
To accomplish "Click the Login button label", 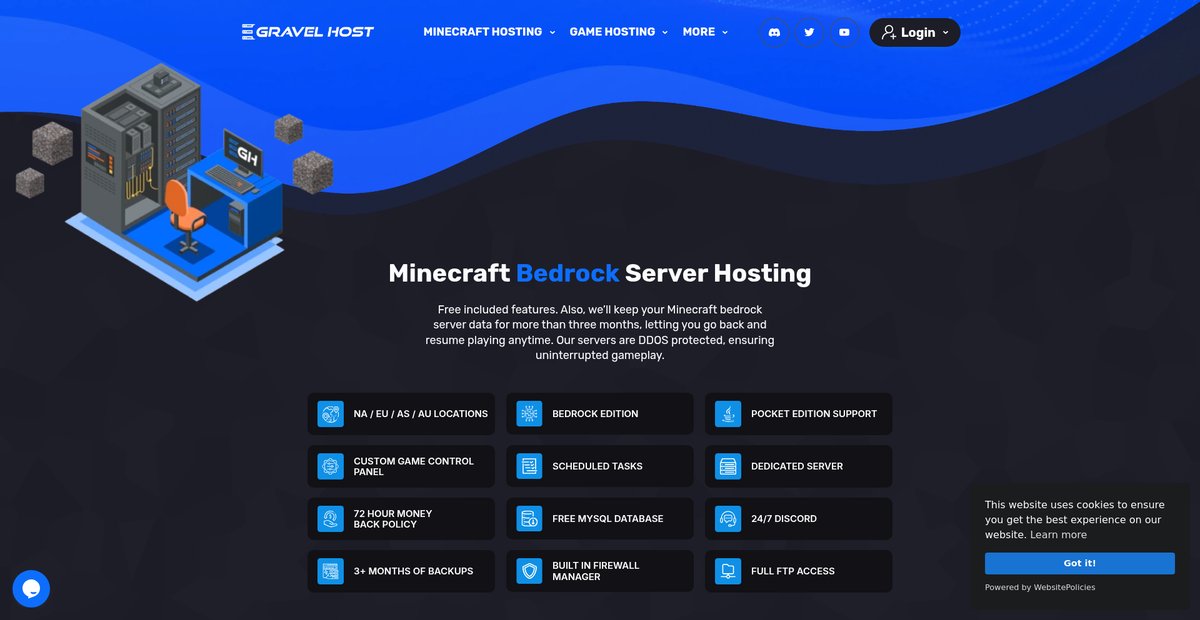I will pyautogui.click(x=918, y=32).
